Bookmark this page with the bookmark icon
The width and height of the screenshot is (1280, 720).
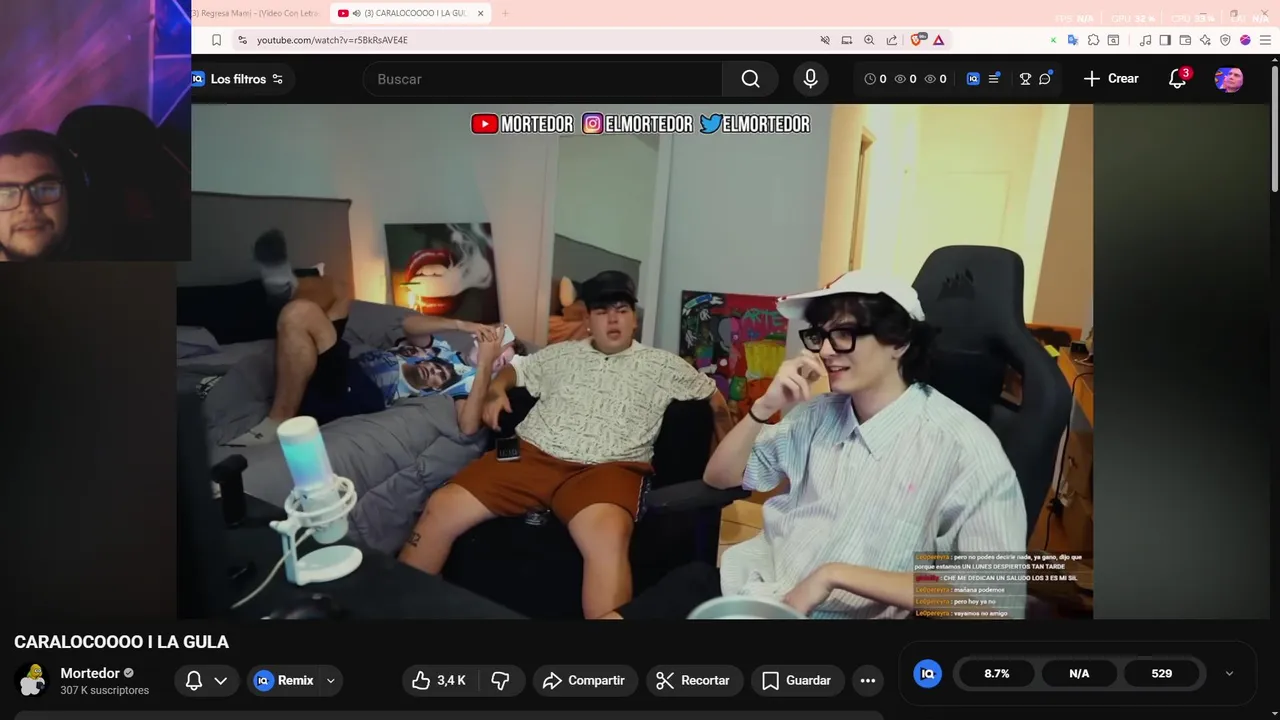pyautogui.click(x=216, y=40)
